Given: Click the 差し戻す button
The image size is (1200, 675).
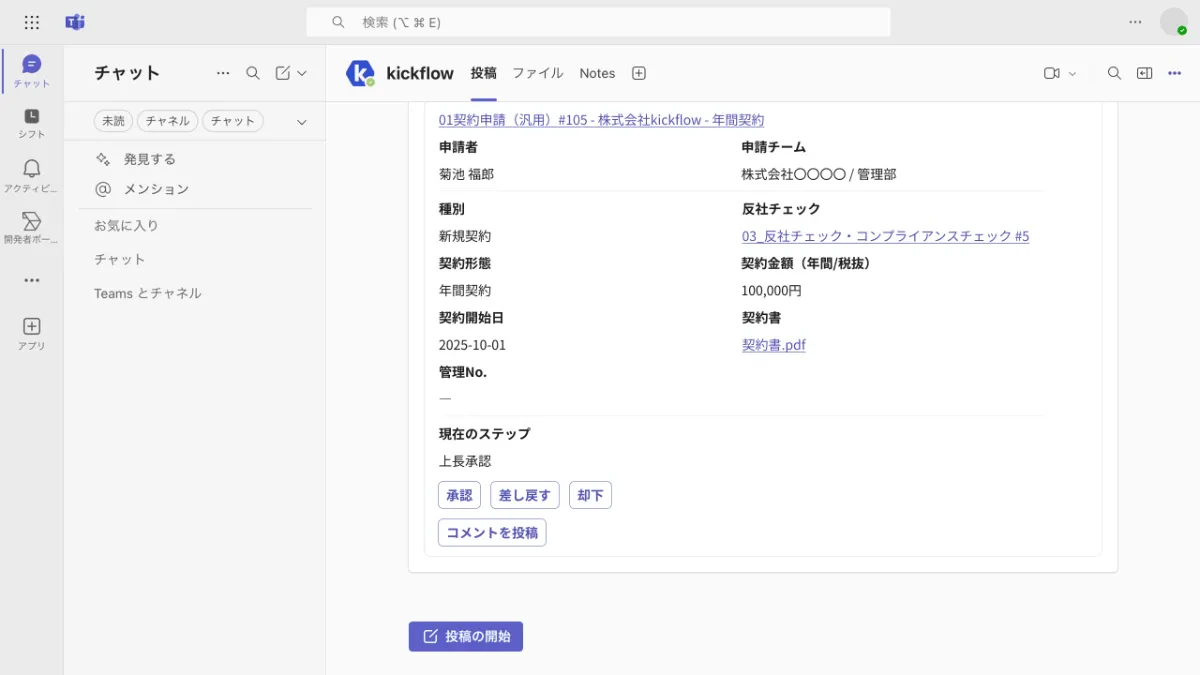Looking at the screenshot, I should [525, 495].
